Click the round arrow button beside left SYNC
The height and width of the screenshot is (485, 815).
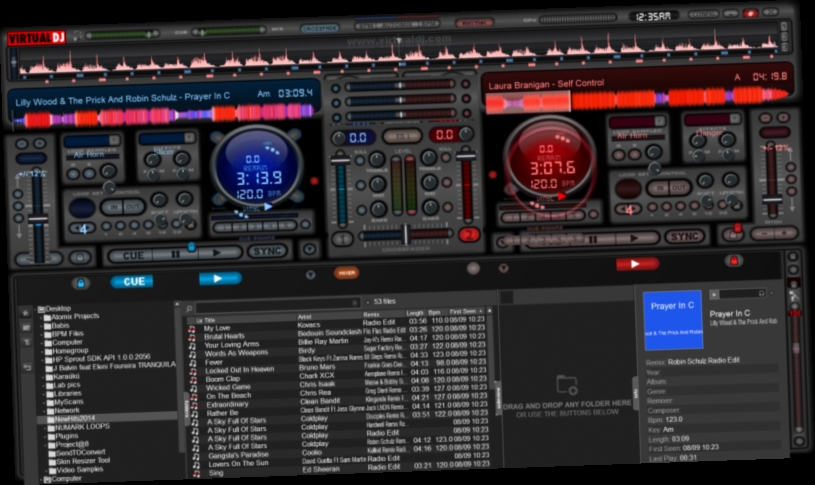tap(310, 250)
